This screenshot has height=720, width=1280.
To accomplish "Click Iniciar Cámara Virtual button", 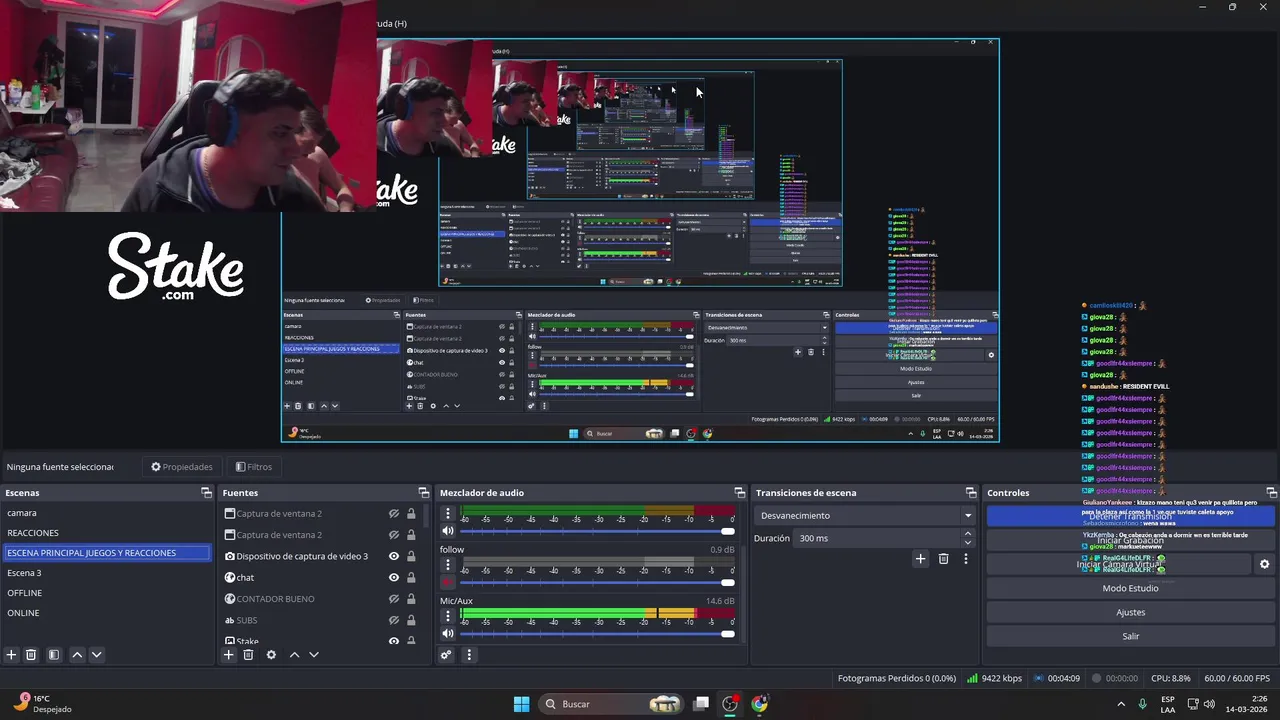I will tap(1119, 564).
